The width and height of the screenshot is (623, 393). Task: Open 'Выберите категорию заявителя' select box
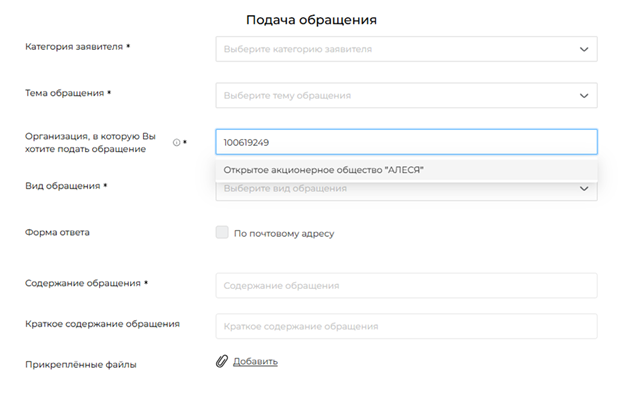tap(406, 49)
